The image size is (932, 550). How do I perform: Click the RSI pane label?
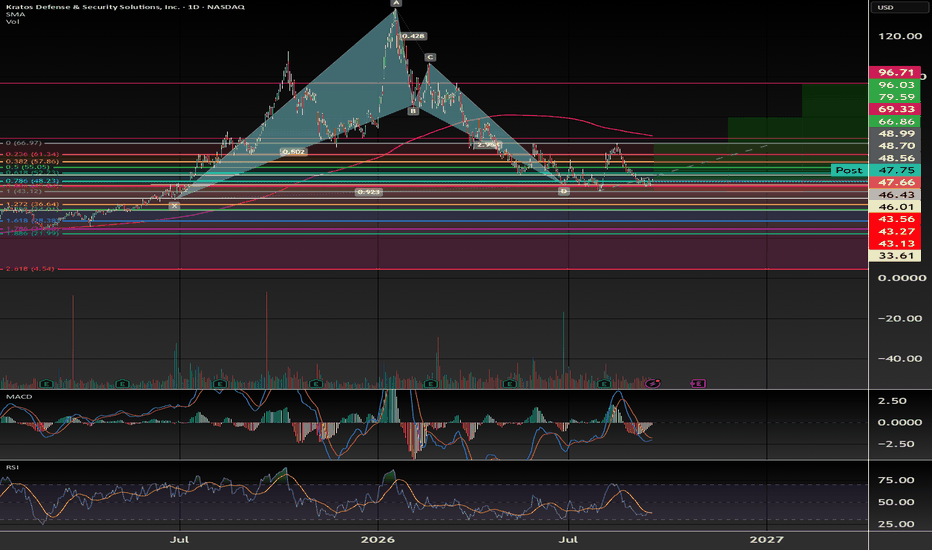pyautogui.click(x=12, y=467)
